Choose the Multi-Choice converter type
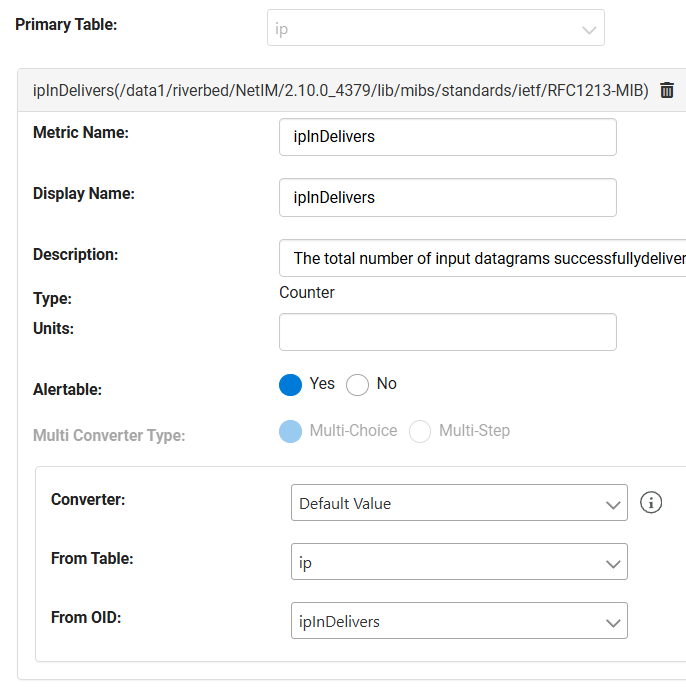The image size is (686, 687). click(290, 431)
